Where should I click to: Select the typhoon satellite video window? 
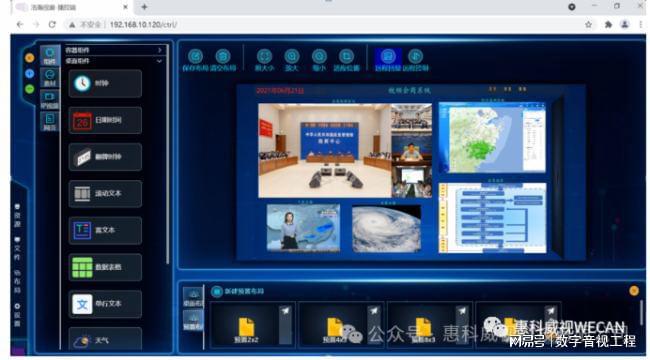(x=386, y=229)
